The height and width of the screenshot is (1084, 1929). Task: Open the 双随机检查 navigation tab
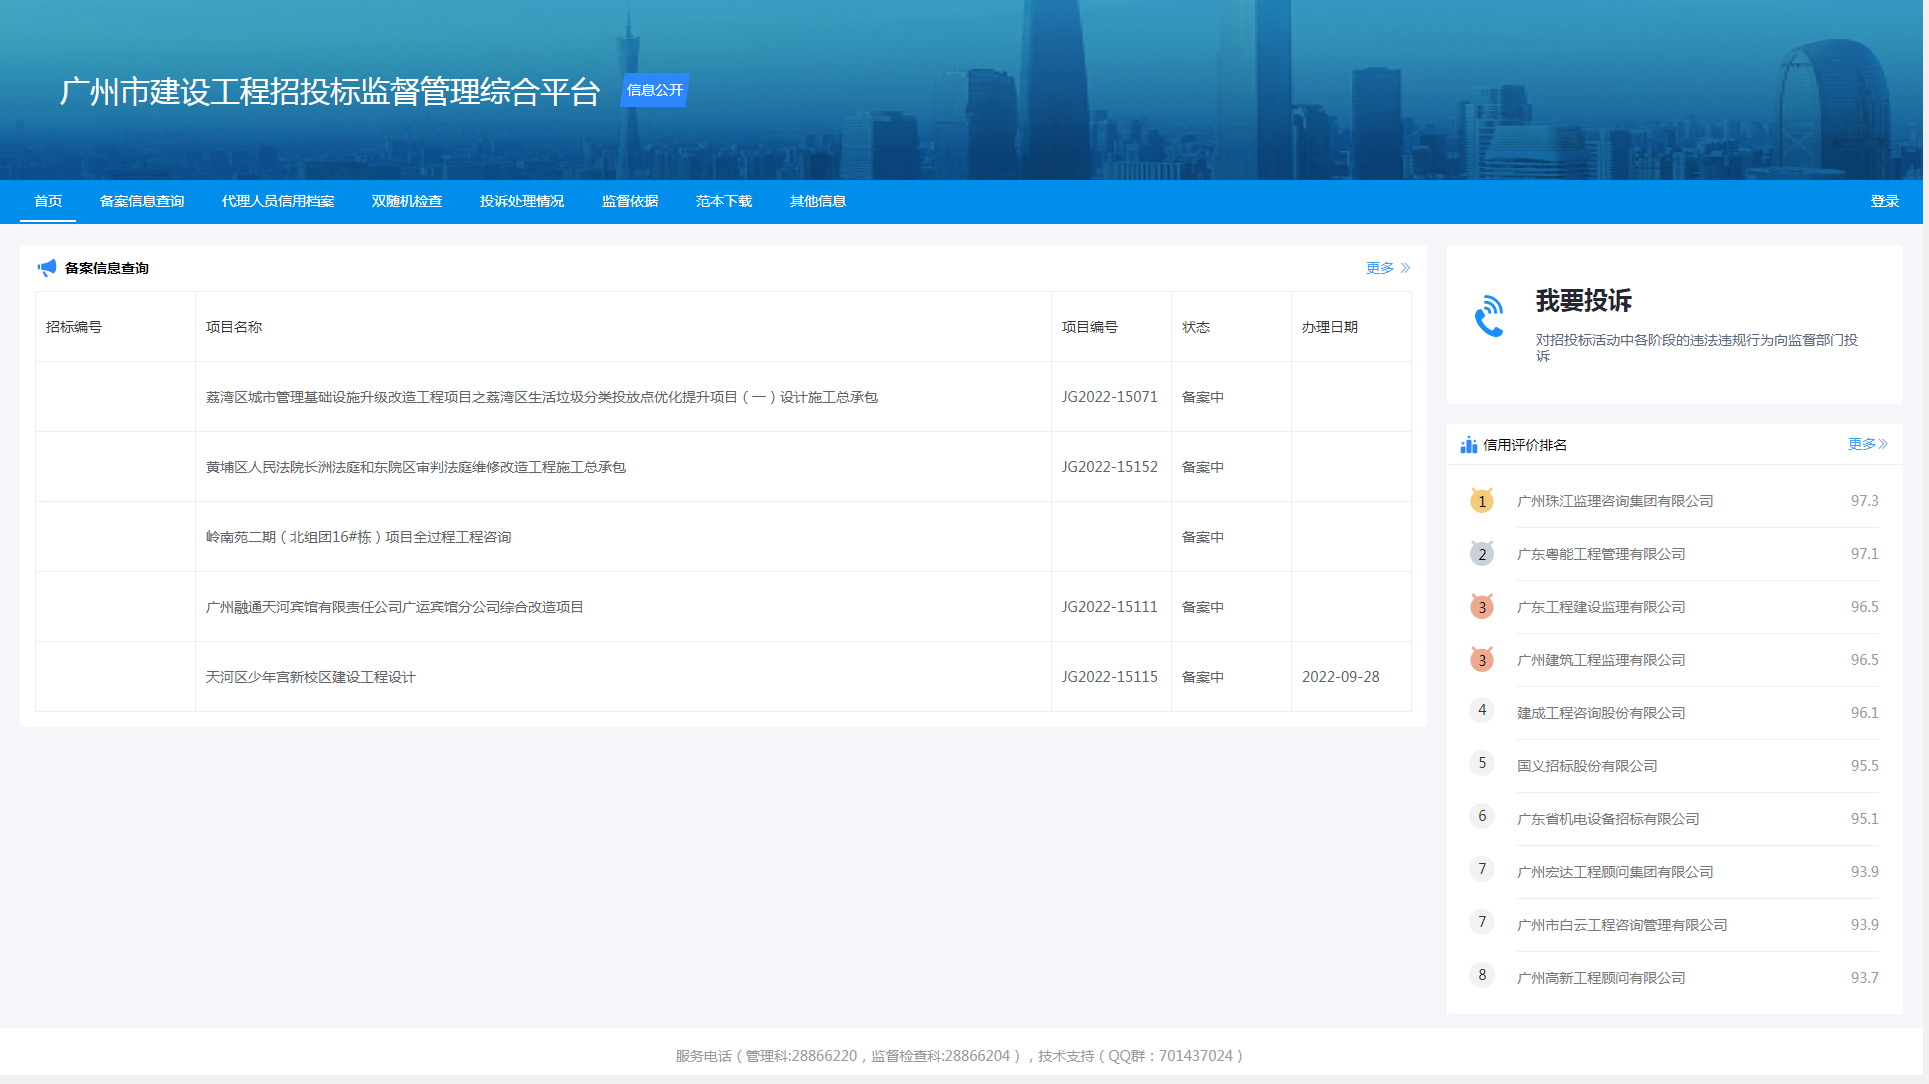pos(407,201)
